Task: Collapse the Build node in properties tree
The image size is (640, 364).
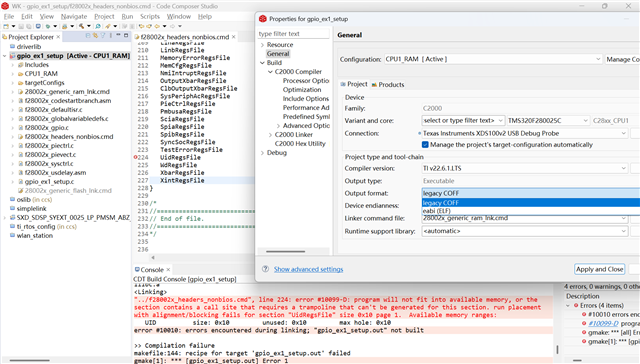Action: [262, 63]
